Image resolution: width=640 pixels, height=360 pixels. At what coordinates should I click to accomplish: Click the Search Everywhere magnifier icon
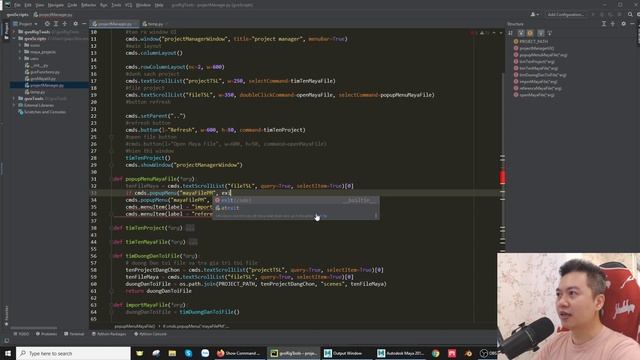click(x=630, y=15)
